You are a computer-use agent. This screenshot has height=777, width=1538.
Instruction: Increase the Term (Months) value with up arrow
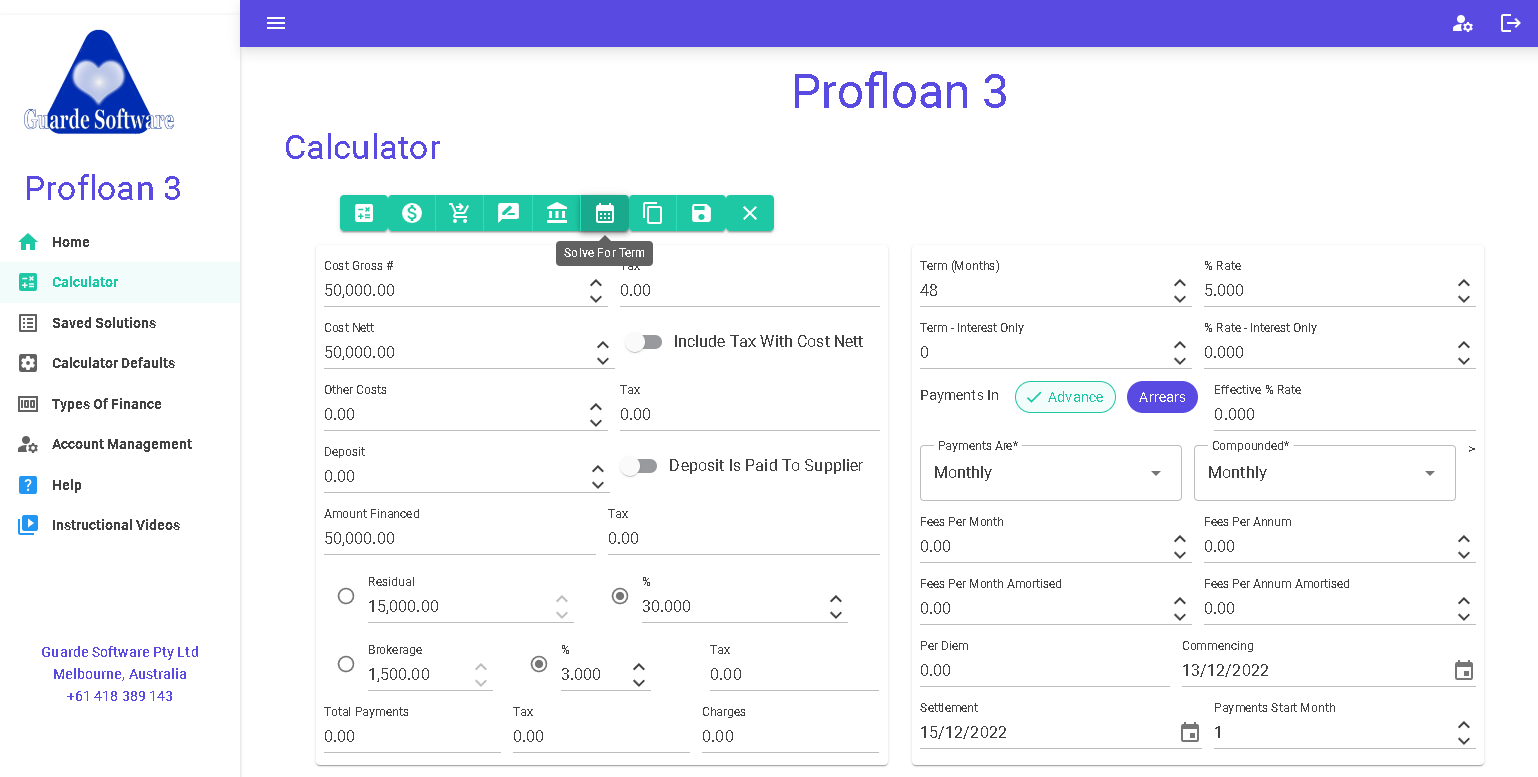pyautogui.click(x=1180, y=284)
